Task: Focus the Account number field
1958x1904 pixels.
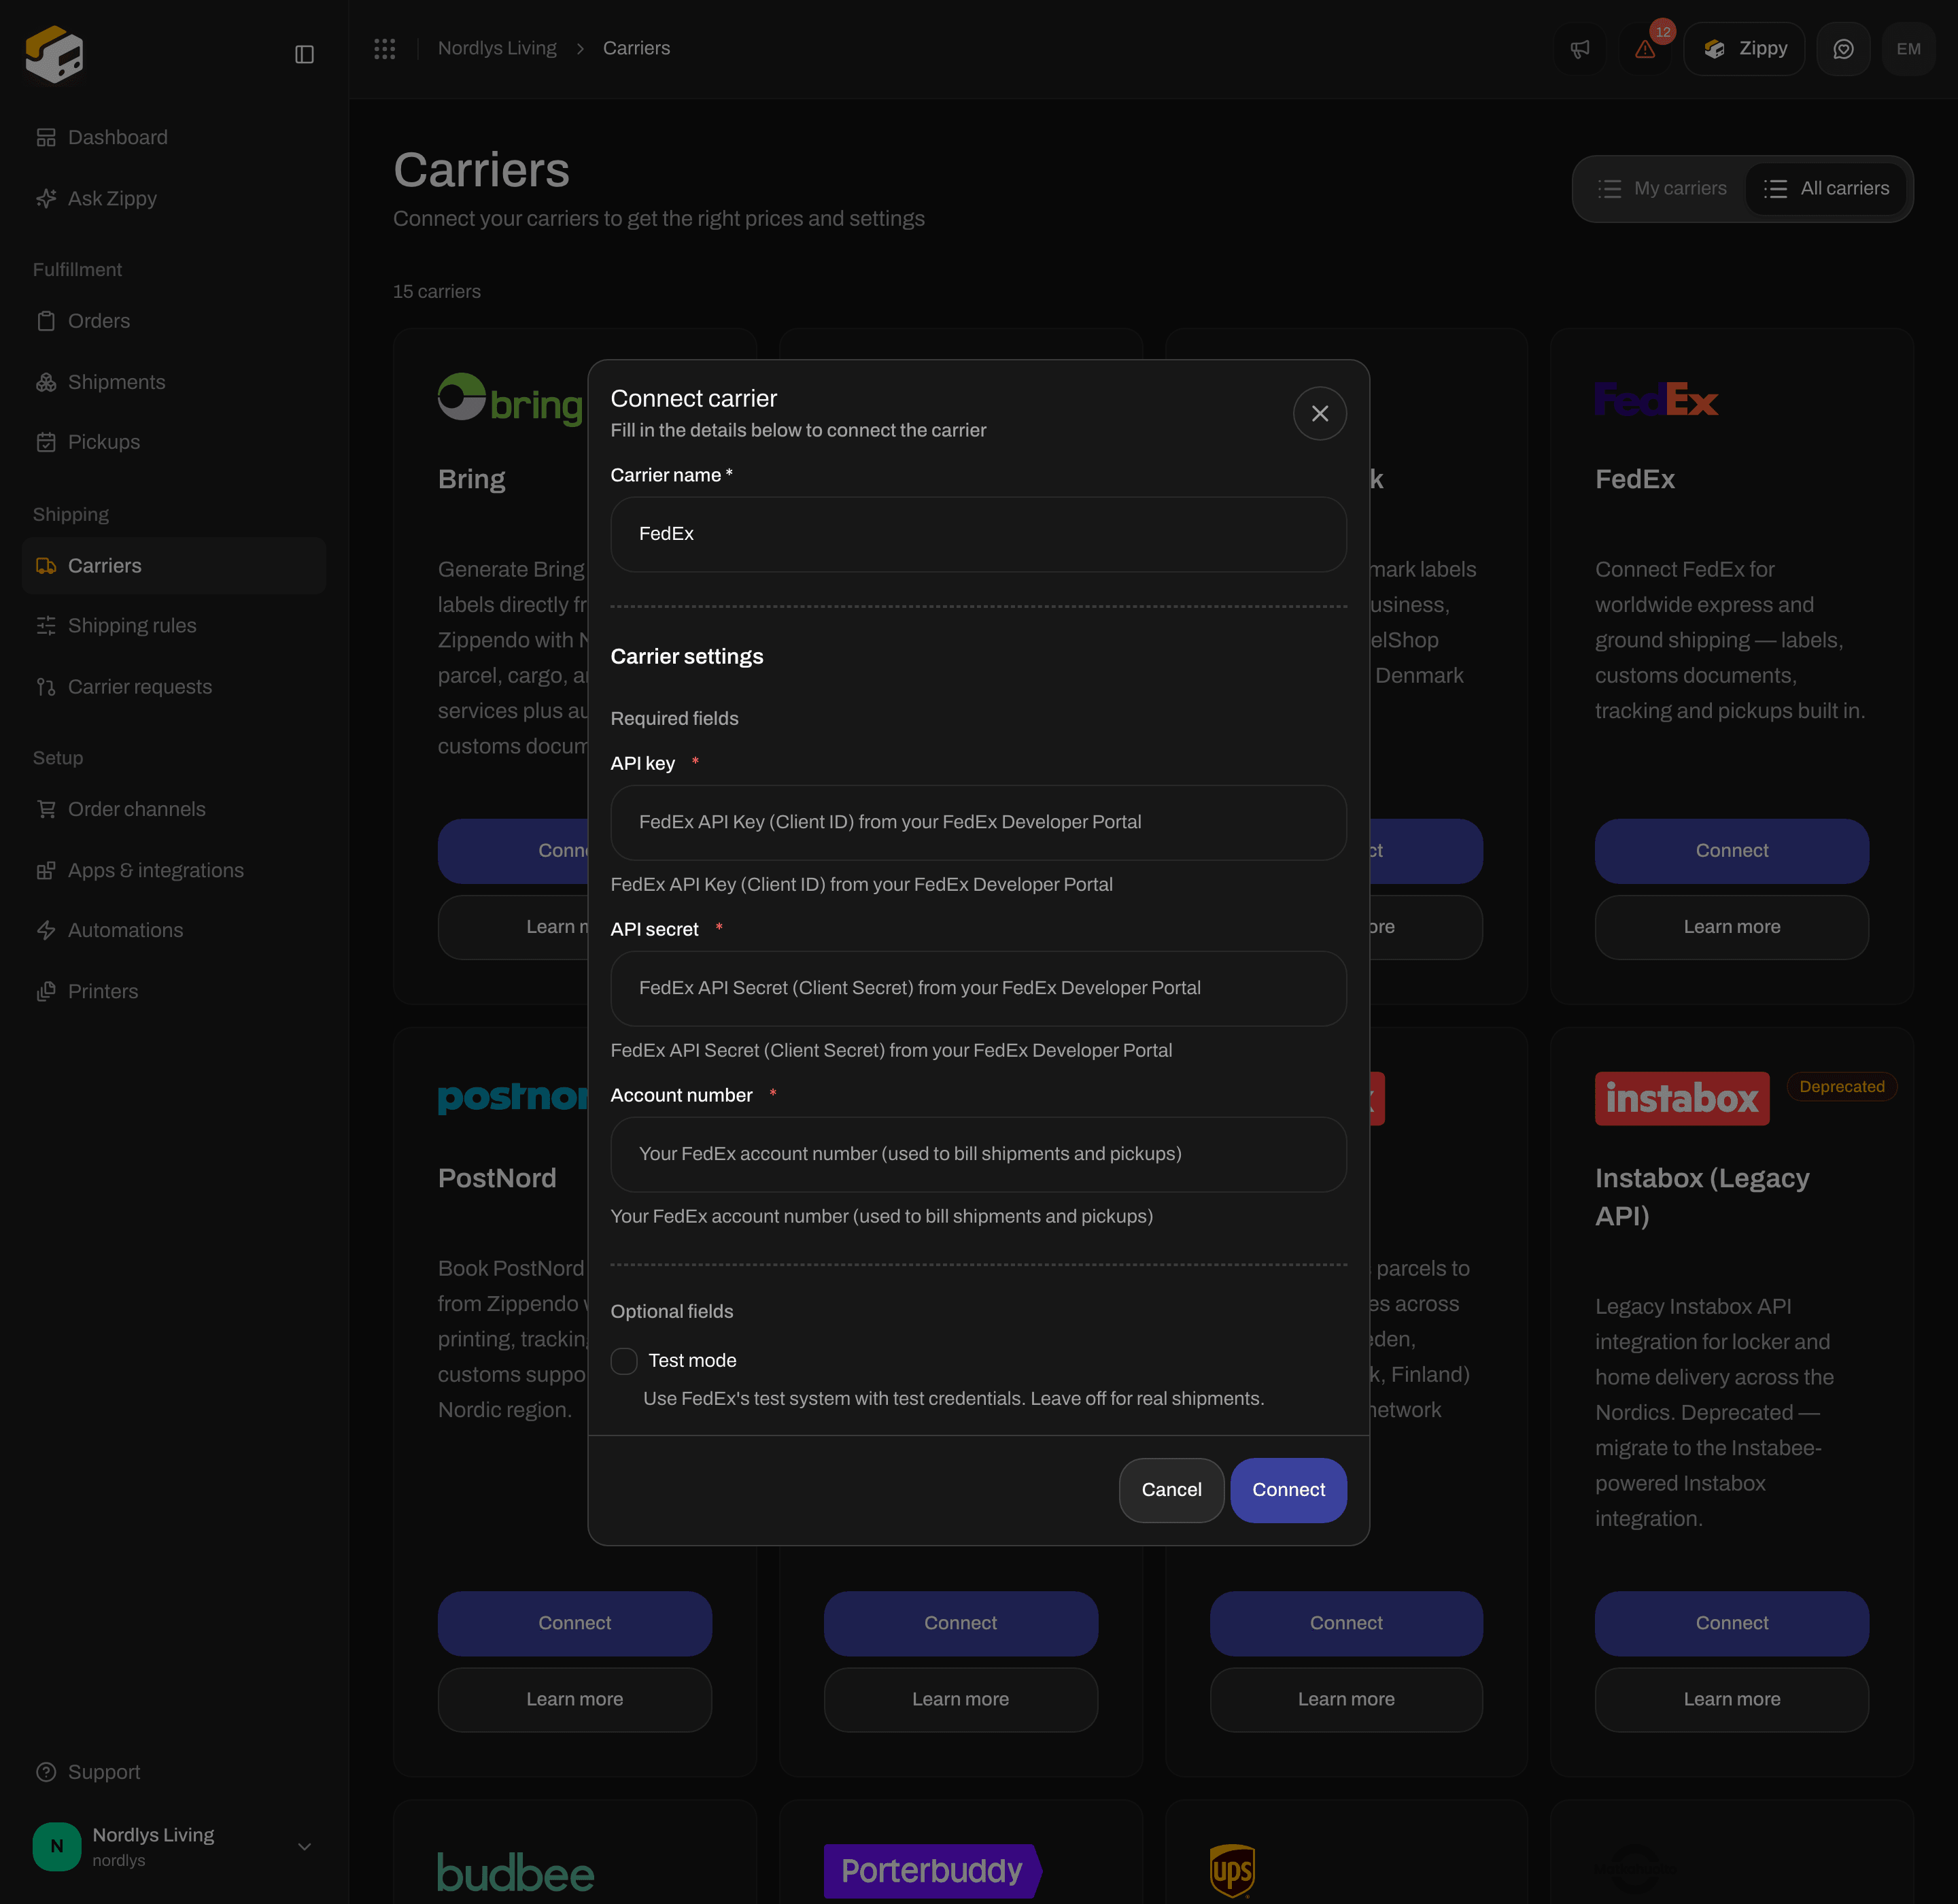Action: [x=978, y=1154]
